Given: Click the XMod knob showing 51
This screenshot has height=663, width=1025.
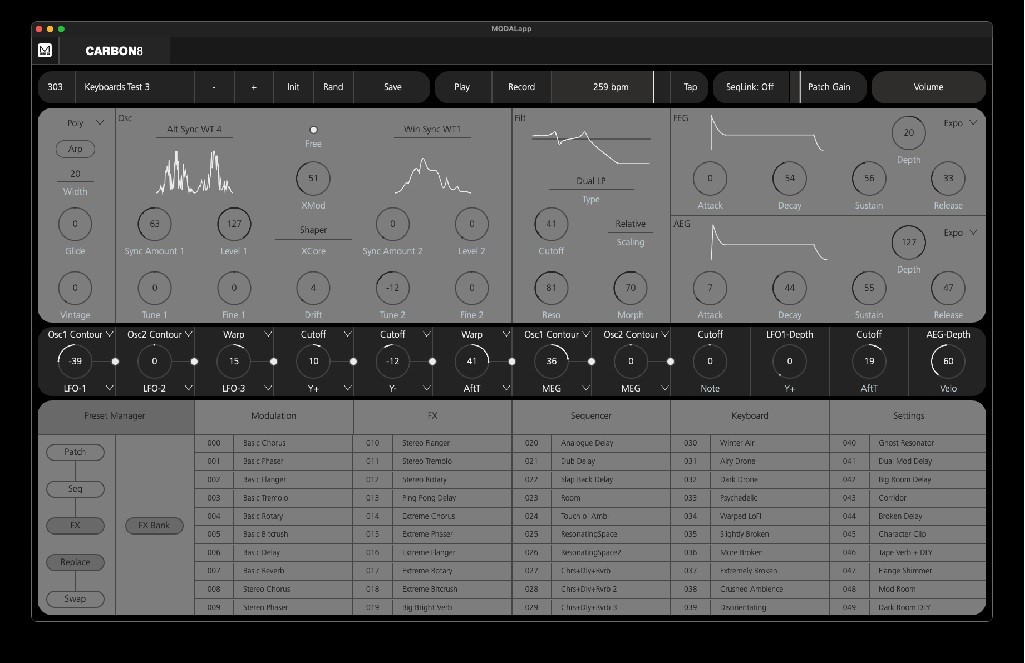Looking at the screenshot, I should tap(313, 178).
